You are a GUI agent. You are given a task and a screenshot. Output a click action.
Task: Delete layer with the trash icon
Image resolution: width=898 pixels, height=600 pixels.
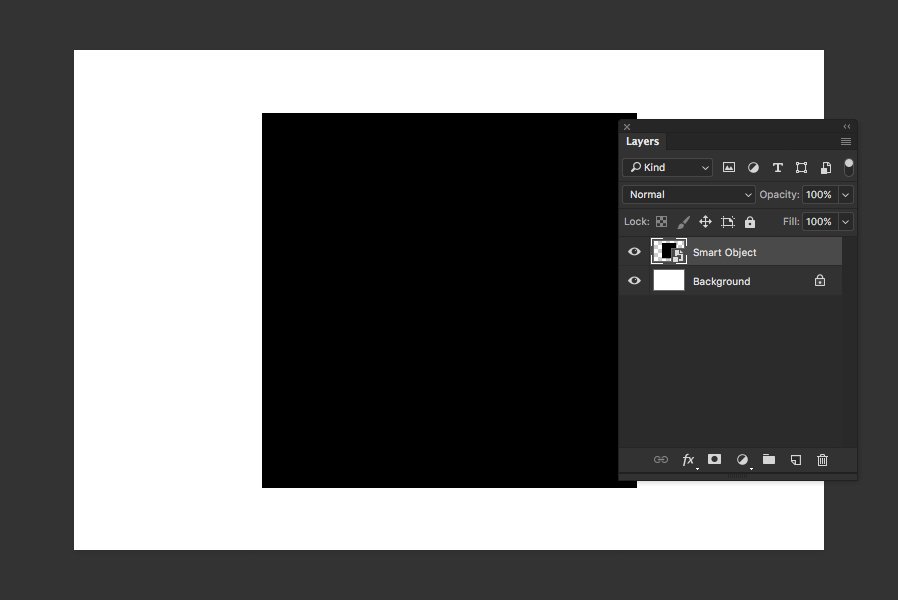click(822, 460)
